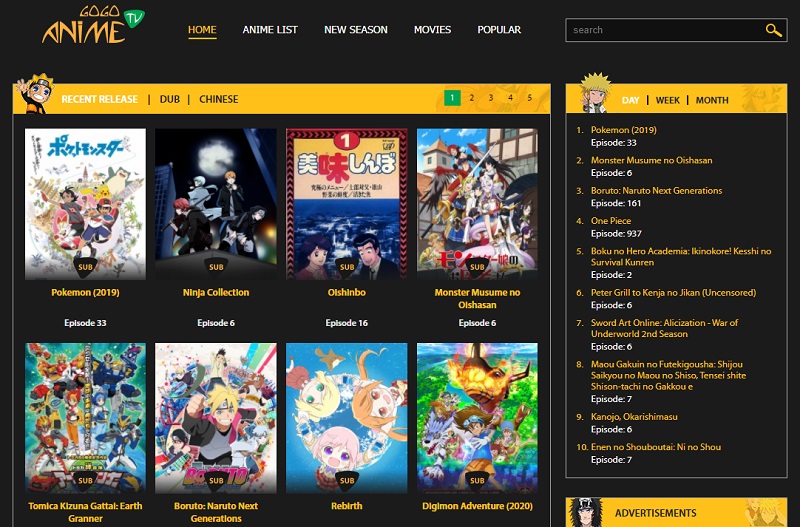This screenshot has height=527, width=800.
Task: Open Boku no Hero Academia: Ikinokore in ranking
Action: click(x=681, y=257)
